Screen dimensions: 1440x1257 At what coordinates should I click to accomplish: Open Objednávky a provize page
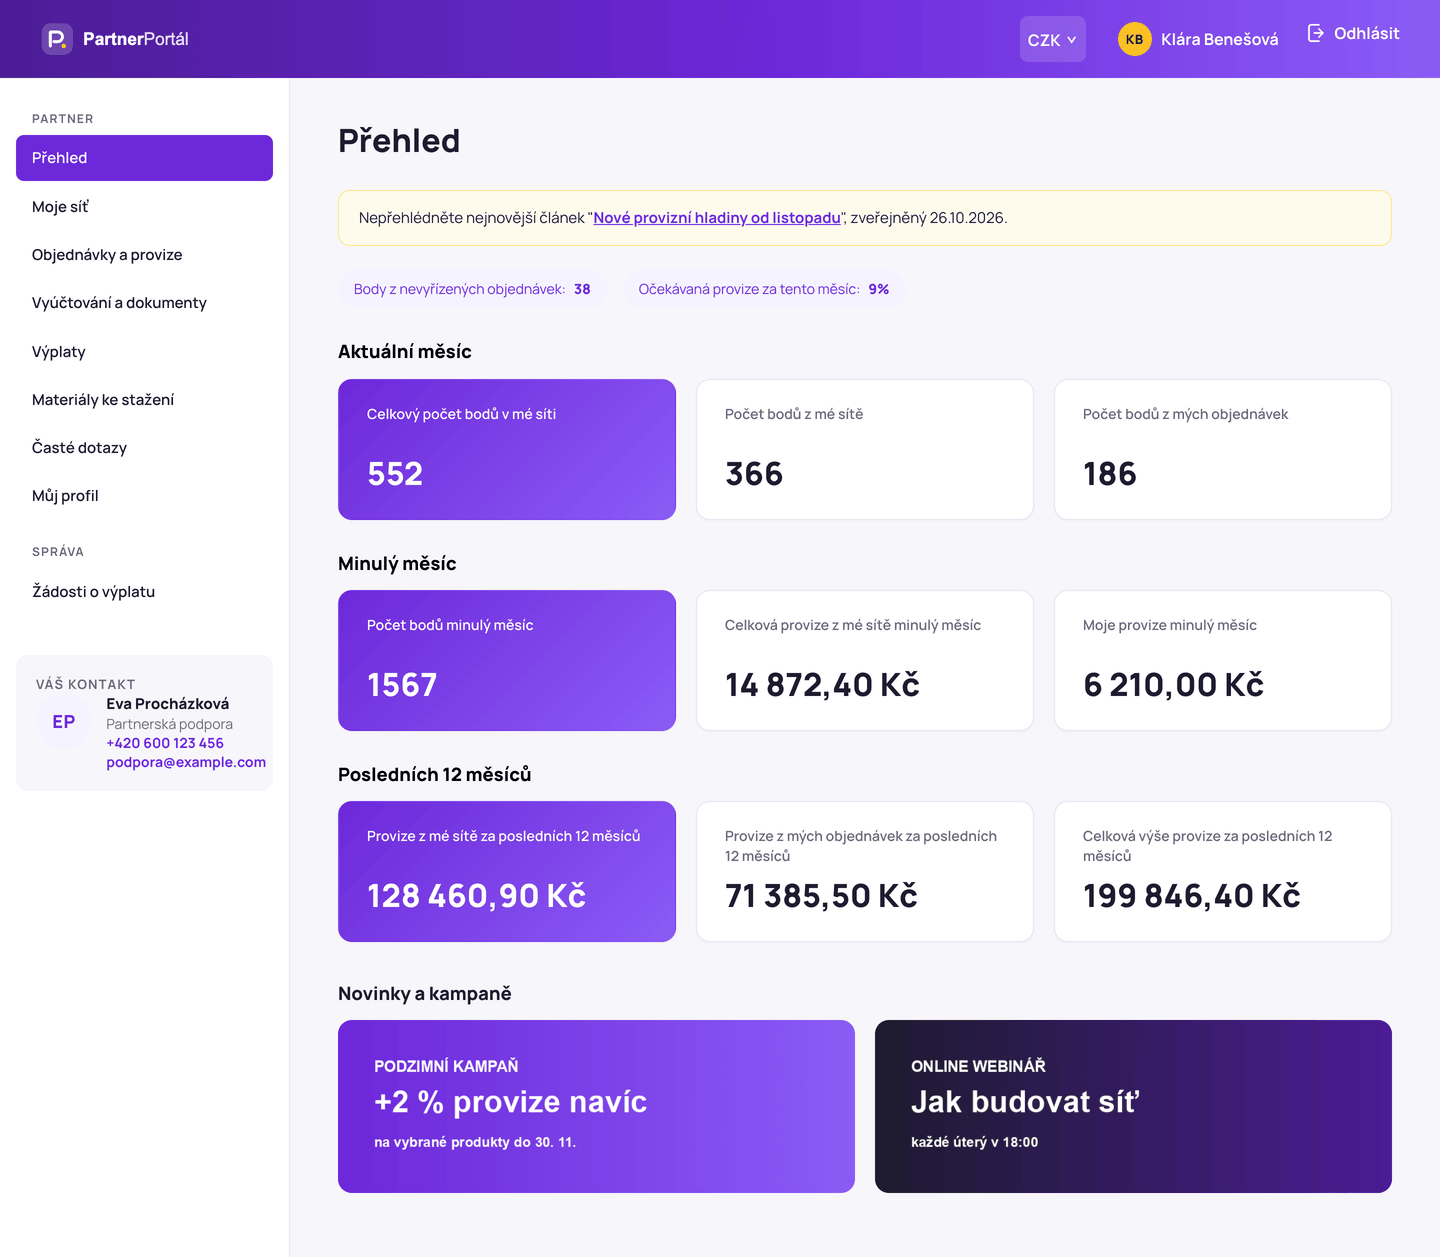coord(144,255)
